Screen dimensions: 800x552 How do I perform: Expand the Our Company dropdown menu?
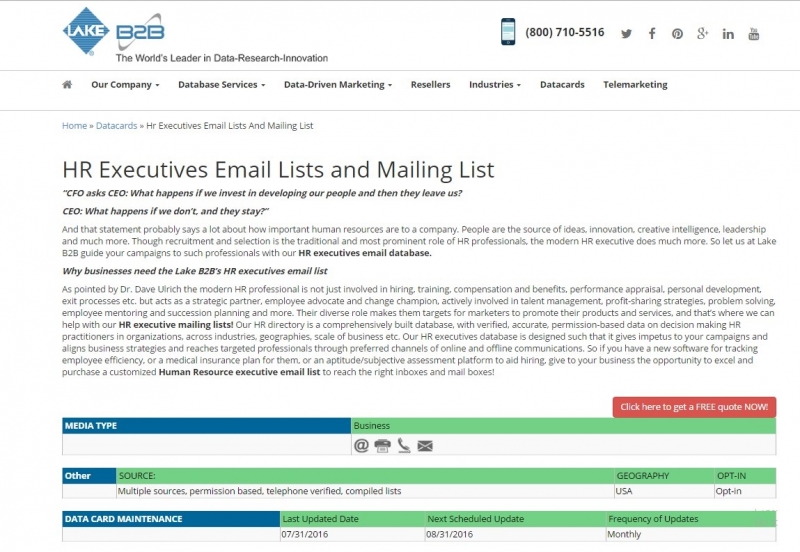point(125,85)
